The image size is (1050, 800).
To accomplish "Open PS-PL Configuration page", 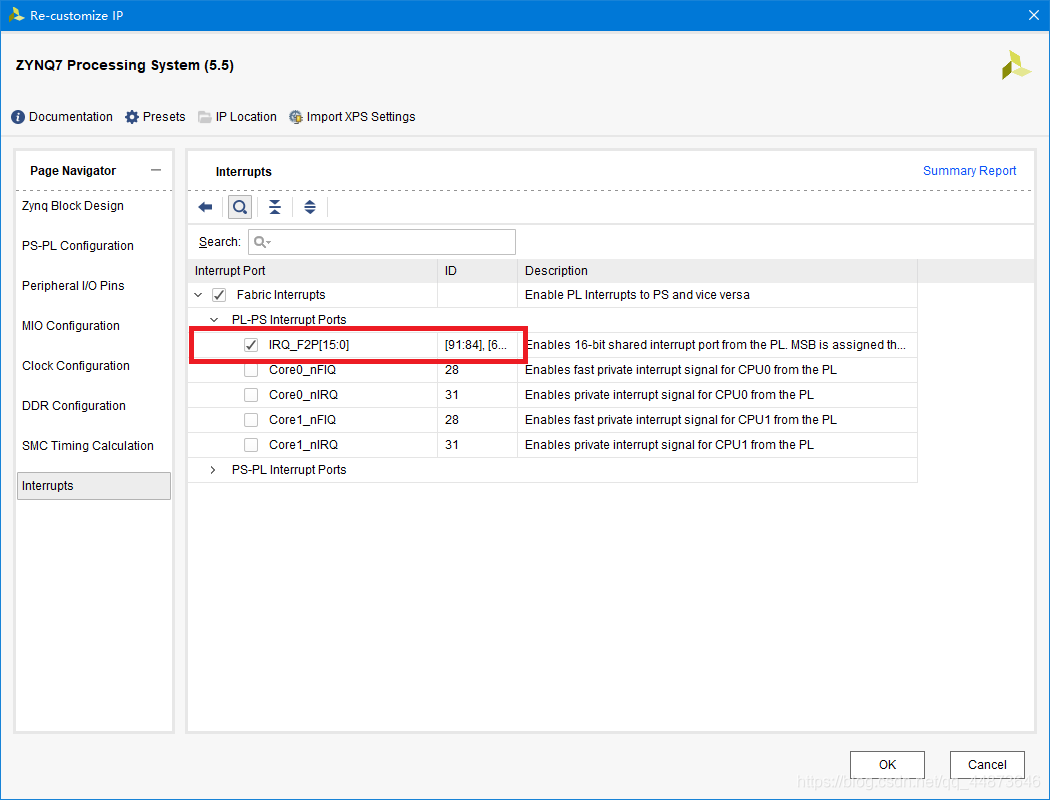I will point(78,246).
